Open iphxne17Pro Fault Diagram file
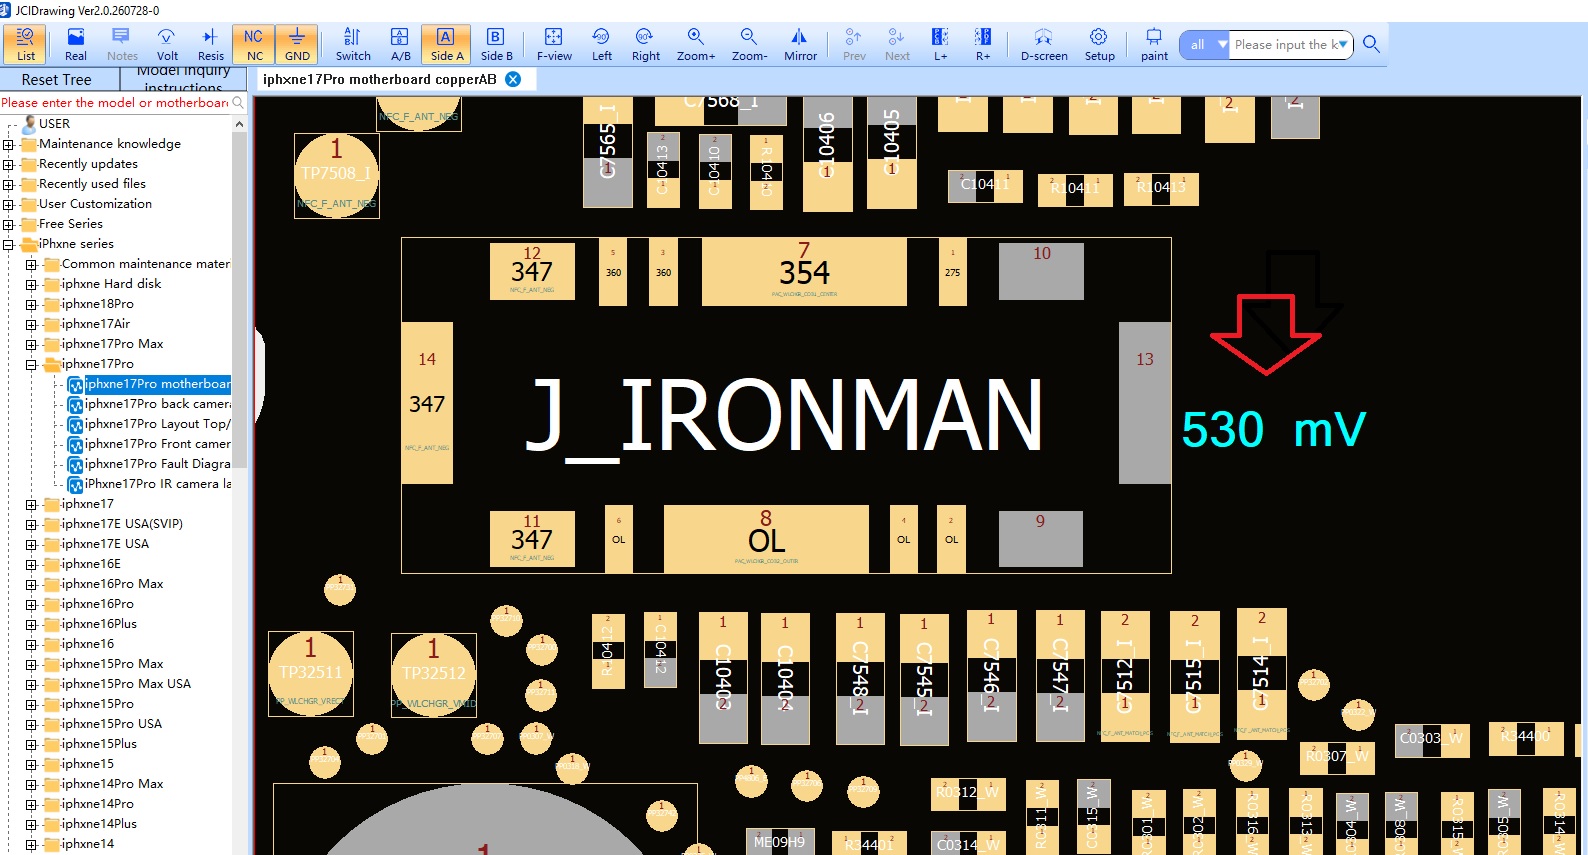Screen dimensions: 1588x855 (149, 464)
